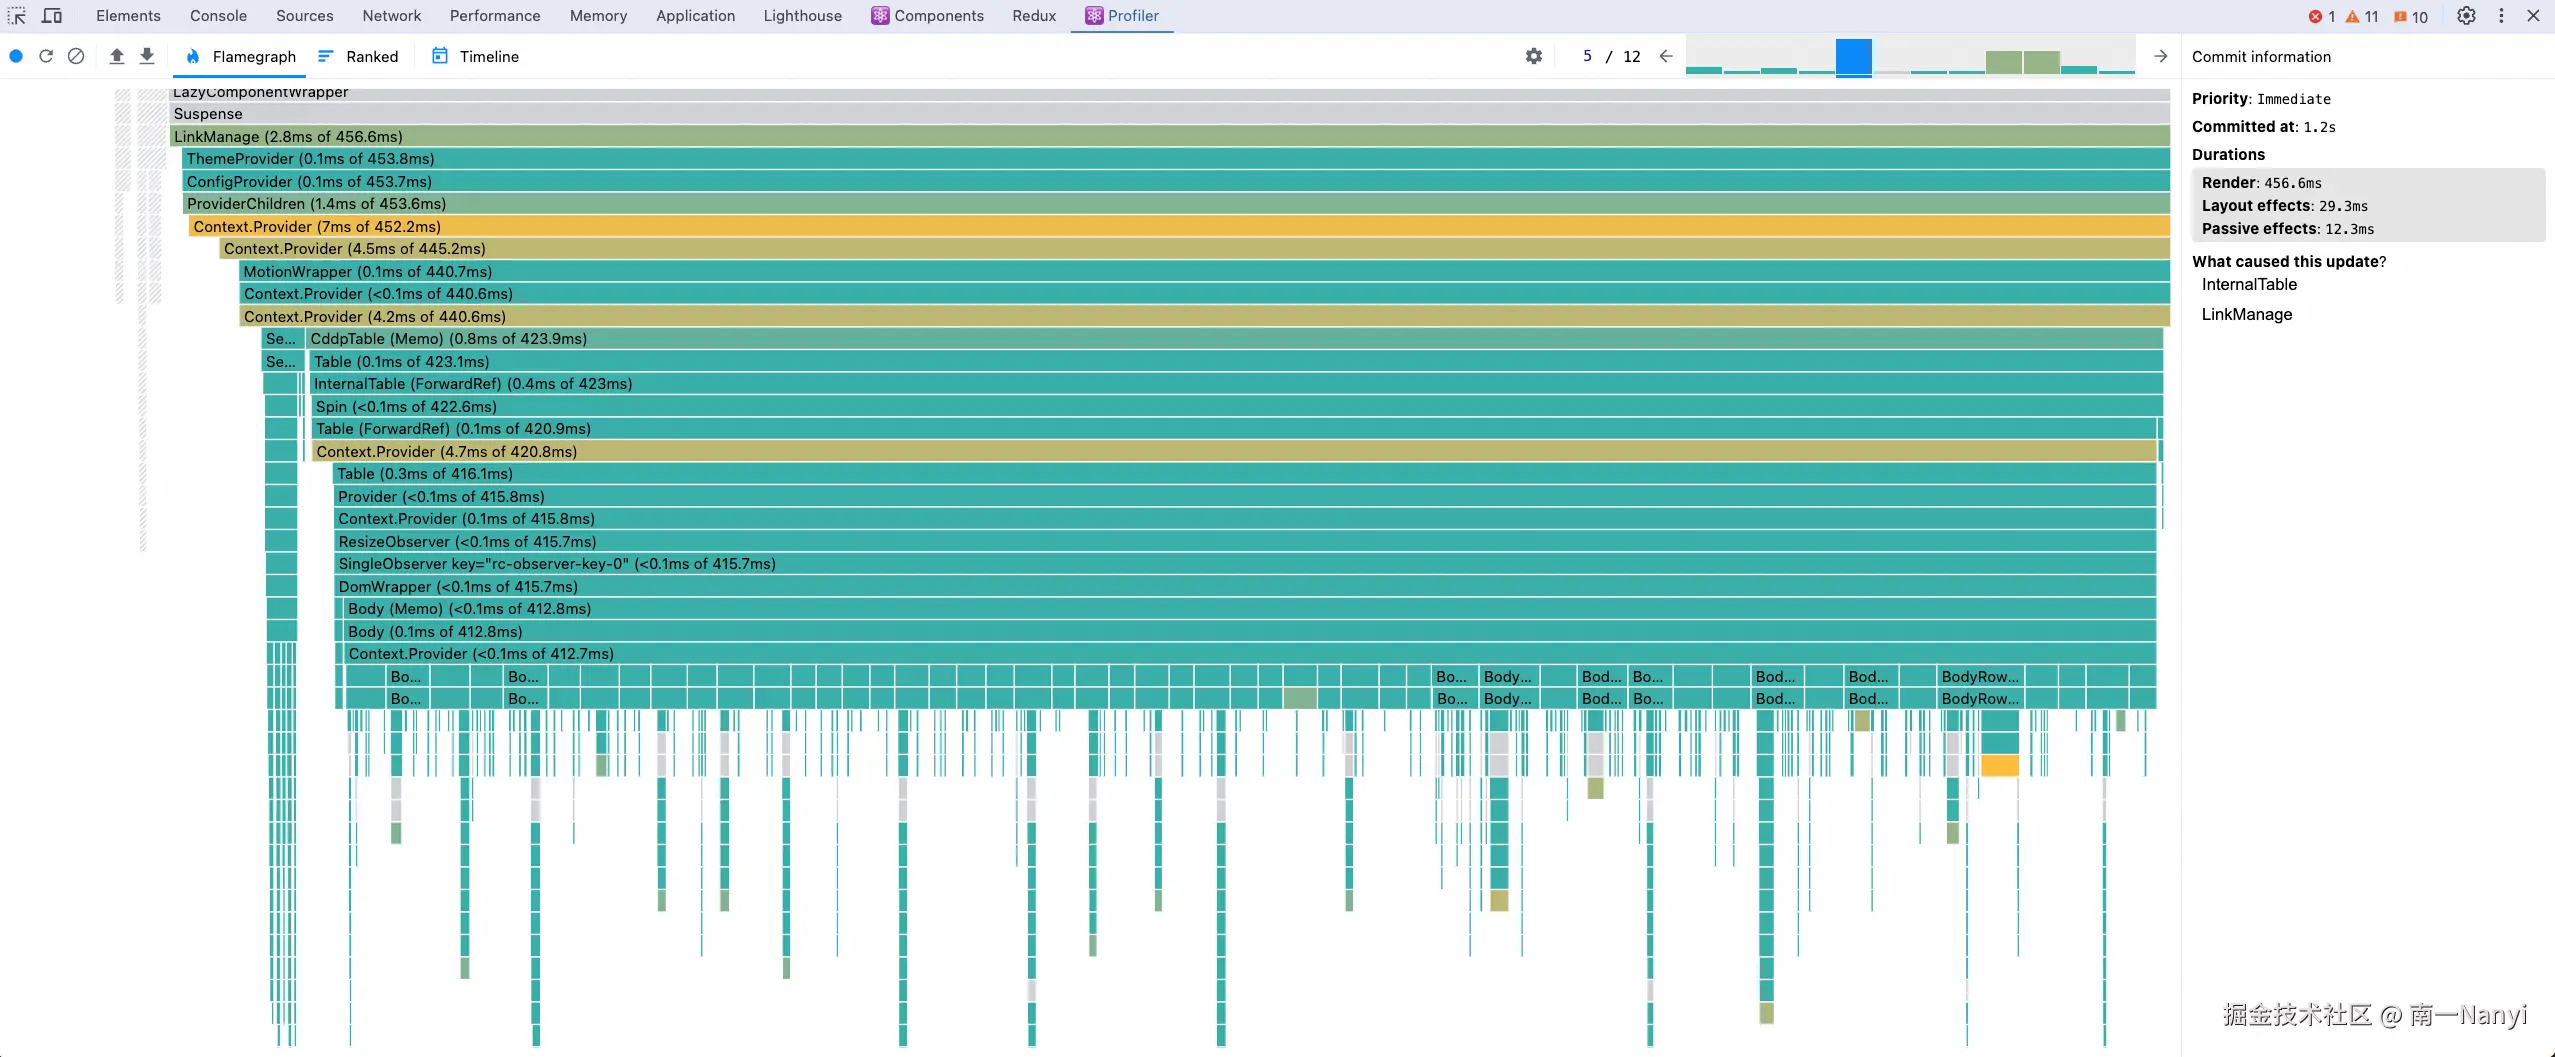Switch to Timeline view
Image resolution: width=2555 pixels, height=1057 pixels.
475,57
